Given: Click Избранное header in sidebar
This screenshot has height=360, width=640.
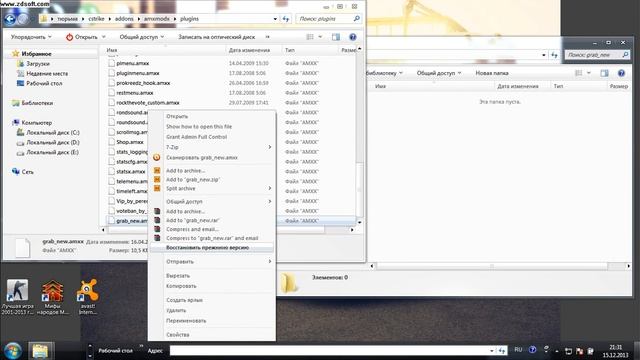Looking at the screenshot, I should [x=36, y=53].
